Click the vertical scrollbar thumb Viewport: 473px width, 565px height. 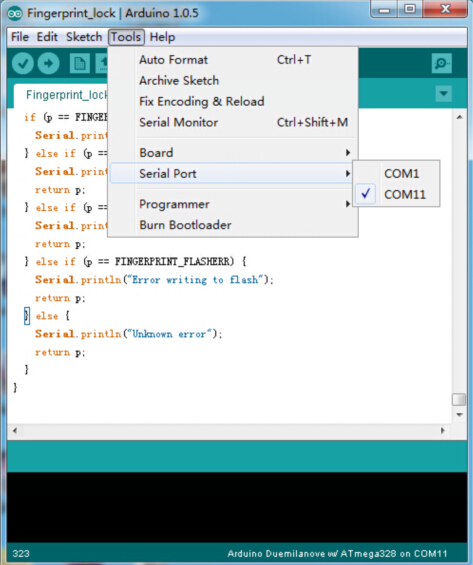click(459, 400)
